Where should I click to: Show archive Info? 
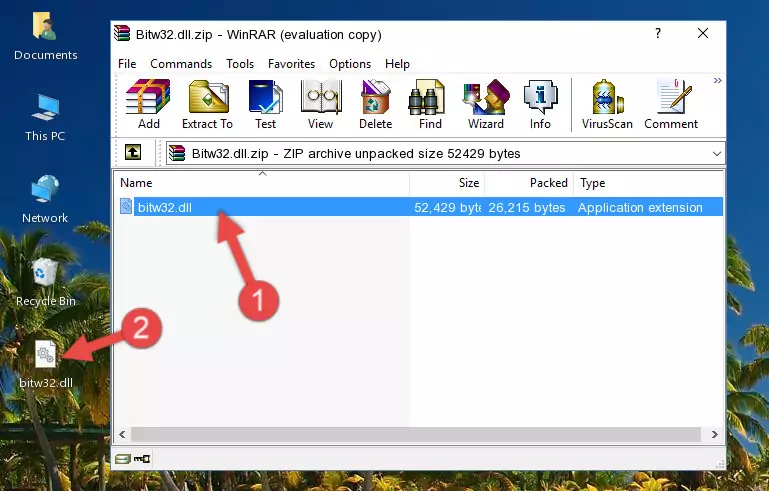pos(540,104)
